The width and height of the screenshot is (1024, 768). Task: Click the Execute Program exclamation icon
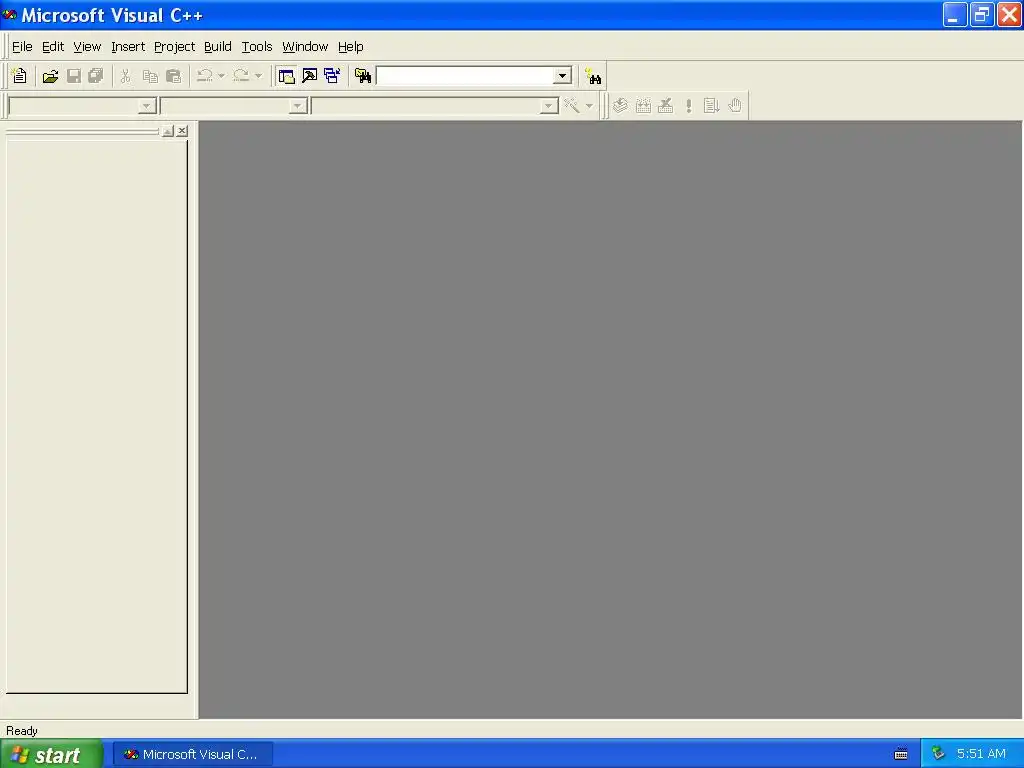pyautogui.click(x=689, y=105)
